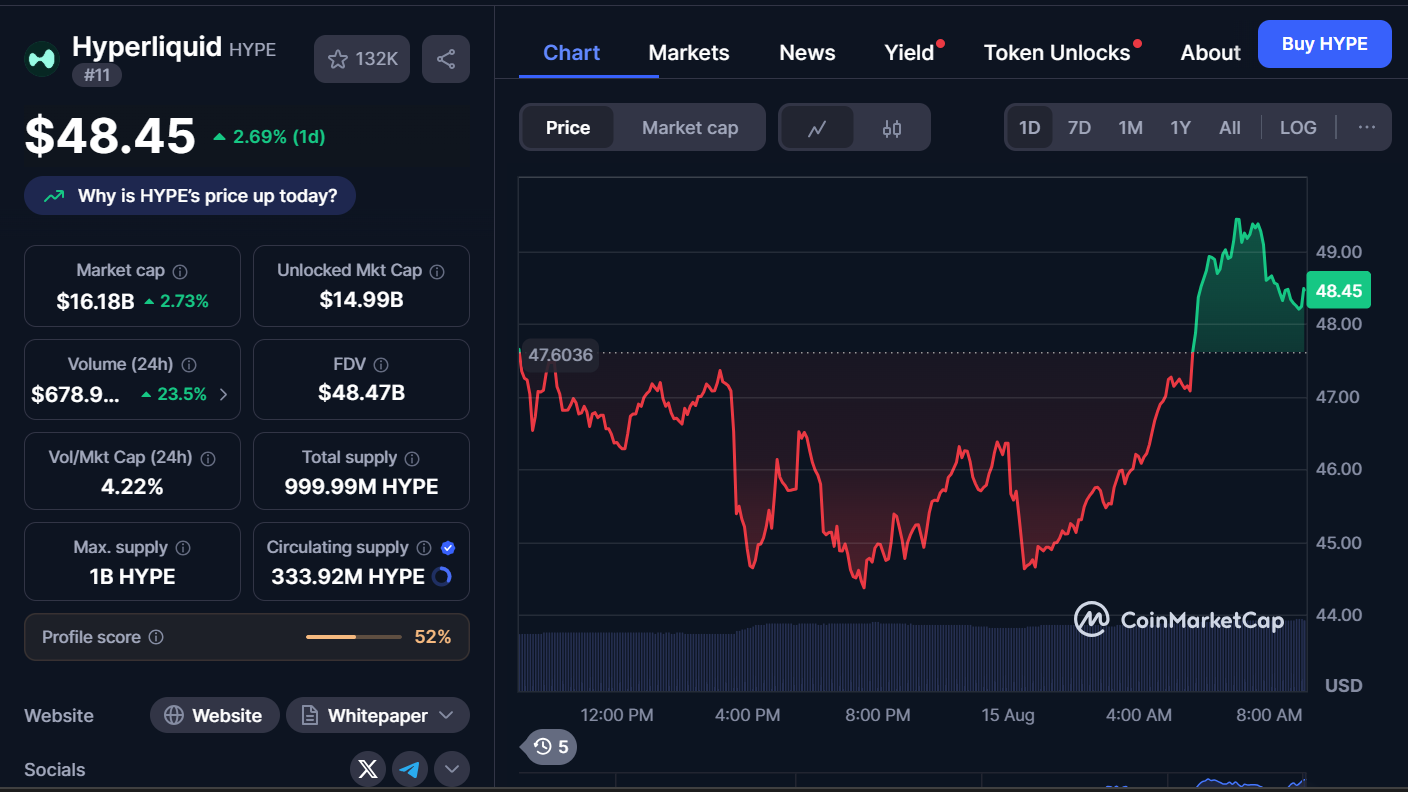Click the 2.69% (1d) change text
The image size is (1408, 792).
(279, 137)
